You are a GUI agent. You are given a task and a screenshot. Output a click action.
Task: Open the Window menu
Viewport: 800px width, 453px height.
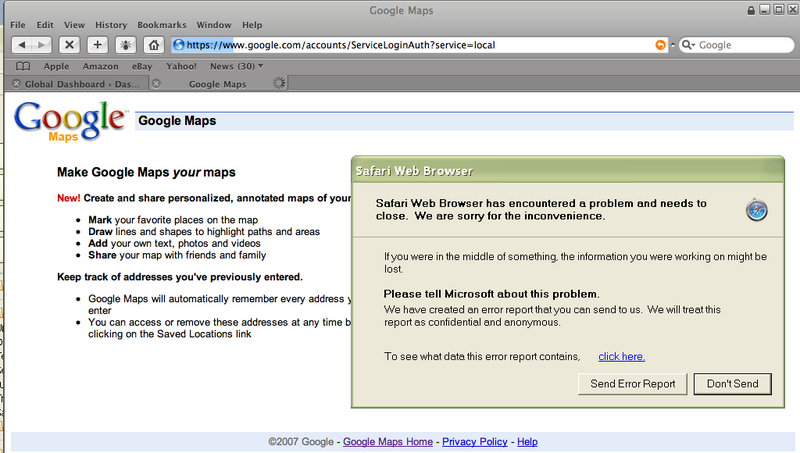[x=214, y=24]
